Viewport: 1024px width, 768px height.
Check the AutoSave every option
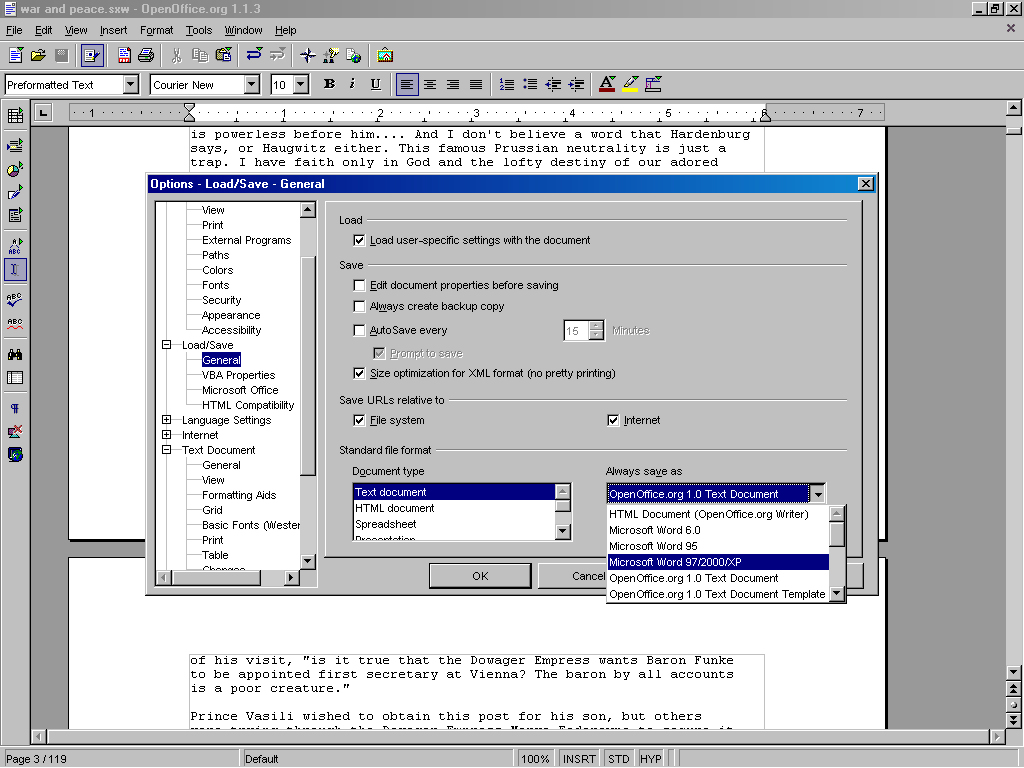(x=360, y=330)
